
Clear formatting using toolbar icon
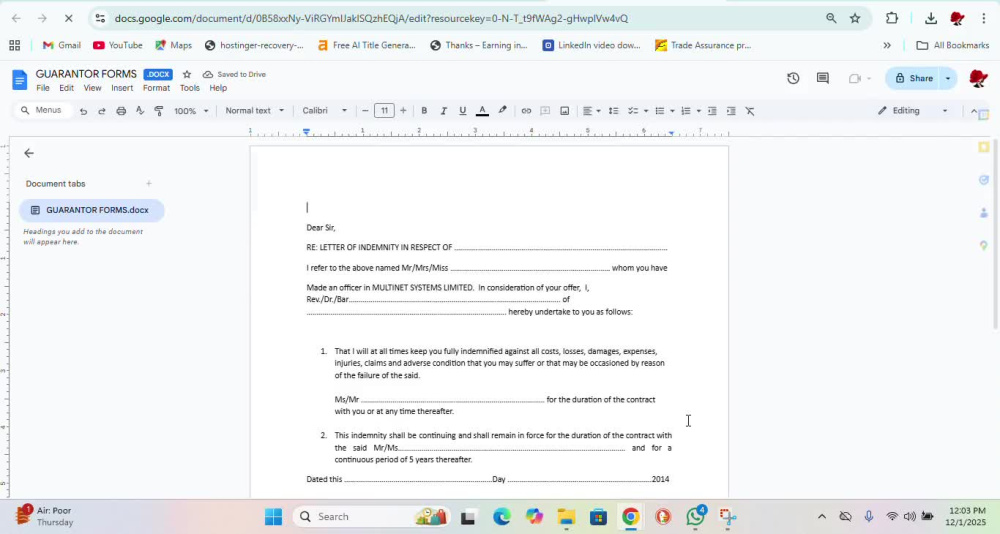coord(750,111)
